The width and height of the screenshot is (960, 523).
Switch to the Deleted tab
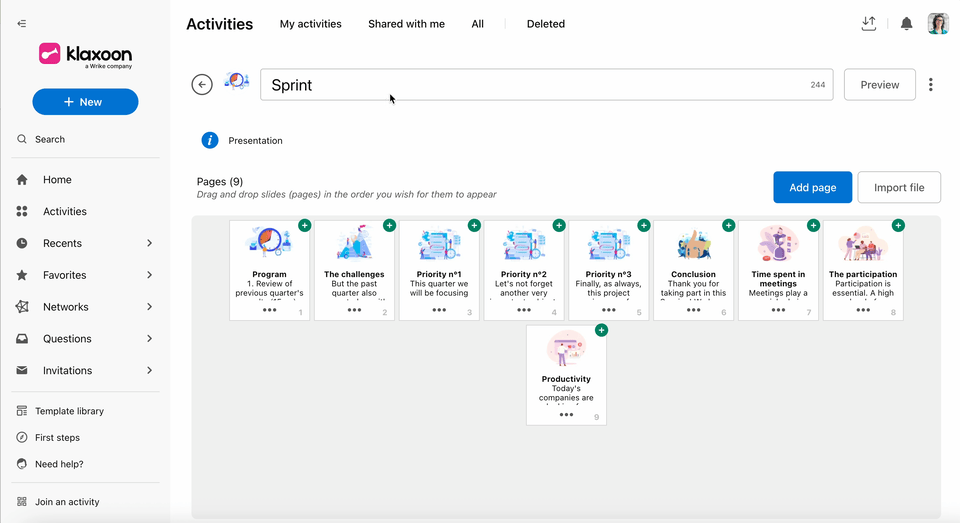coord(546,24)
